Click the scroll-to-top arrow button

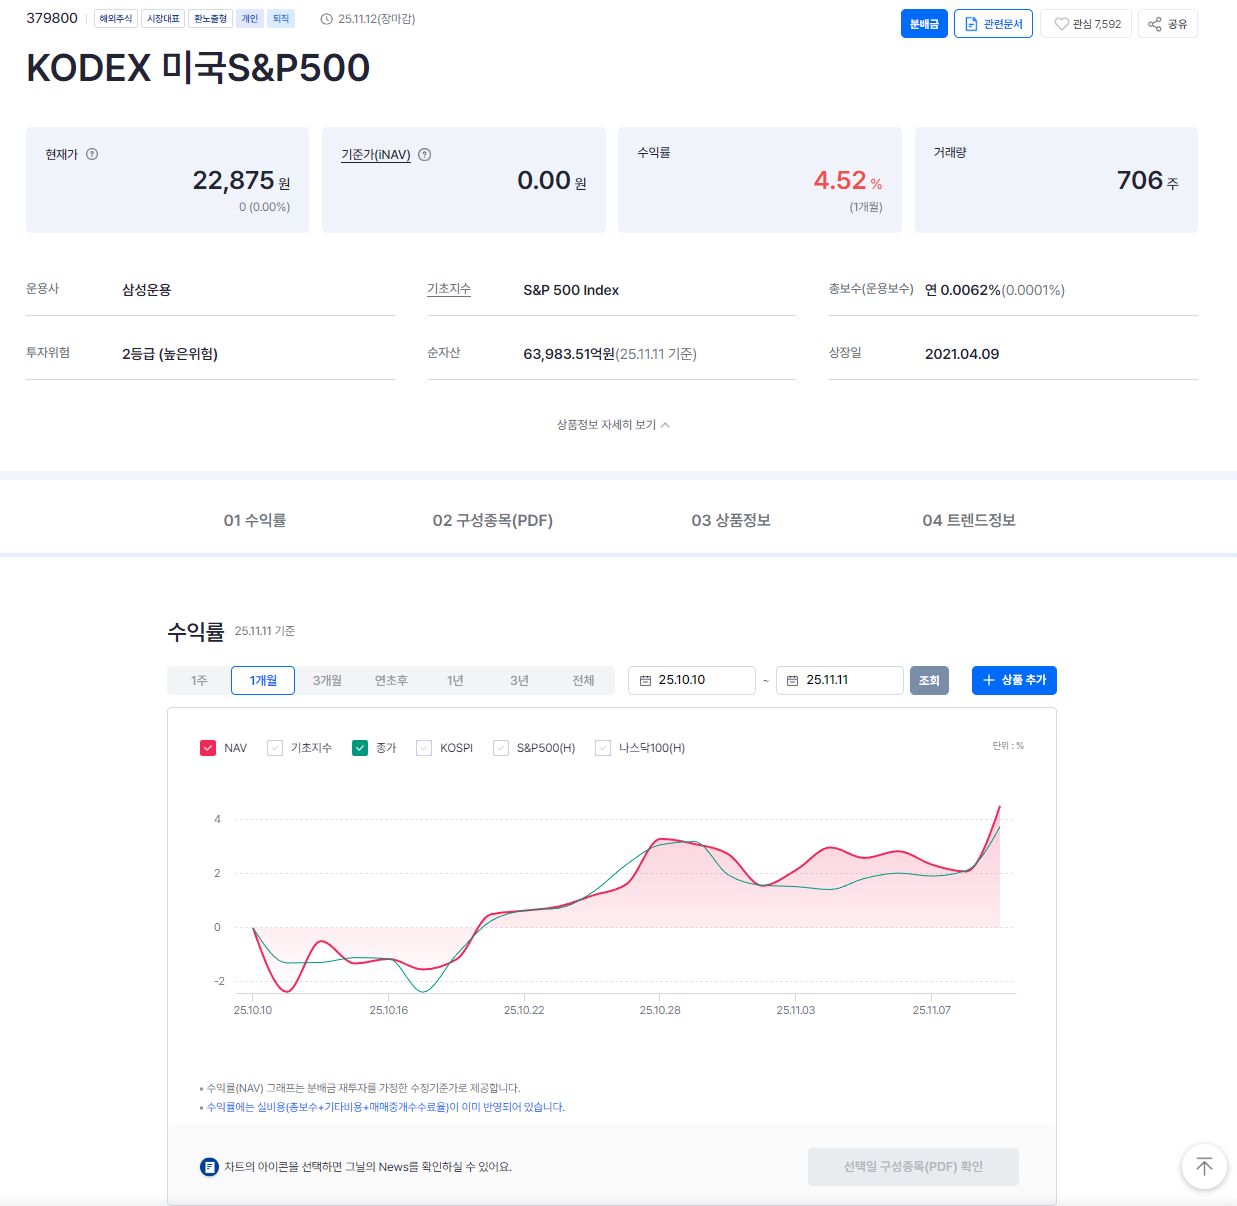pos(1204,1166)
